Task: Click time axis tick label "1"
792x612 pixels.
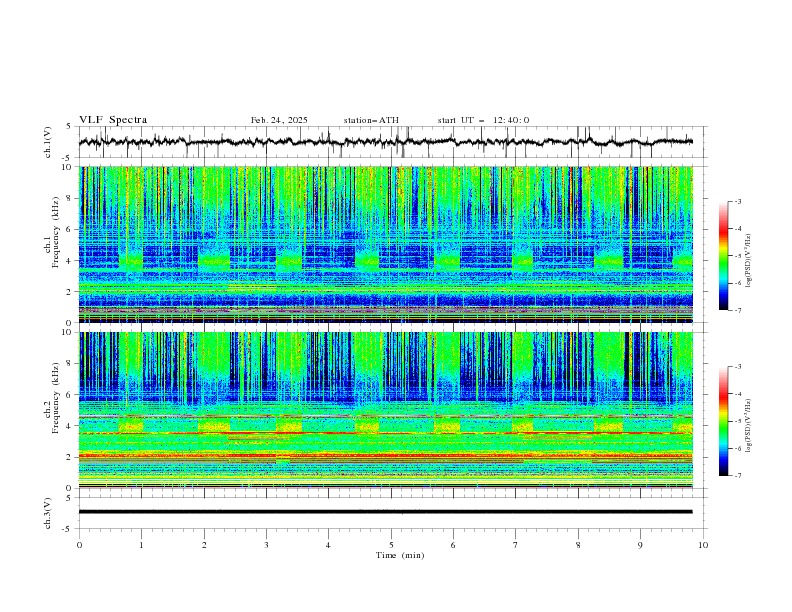Action: click(141, 545)
